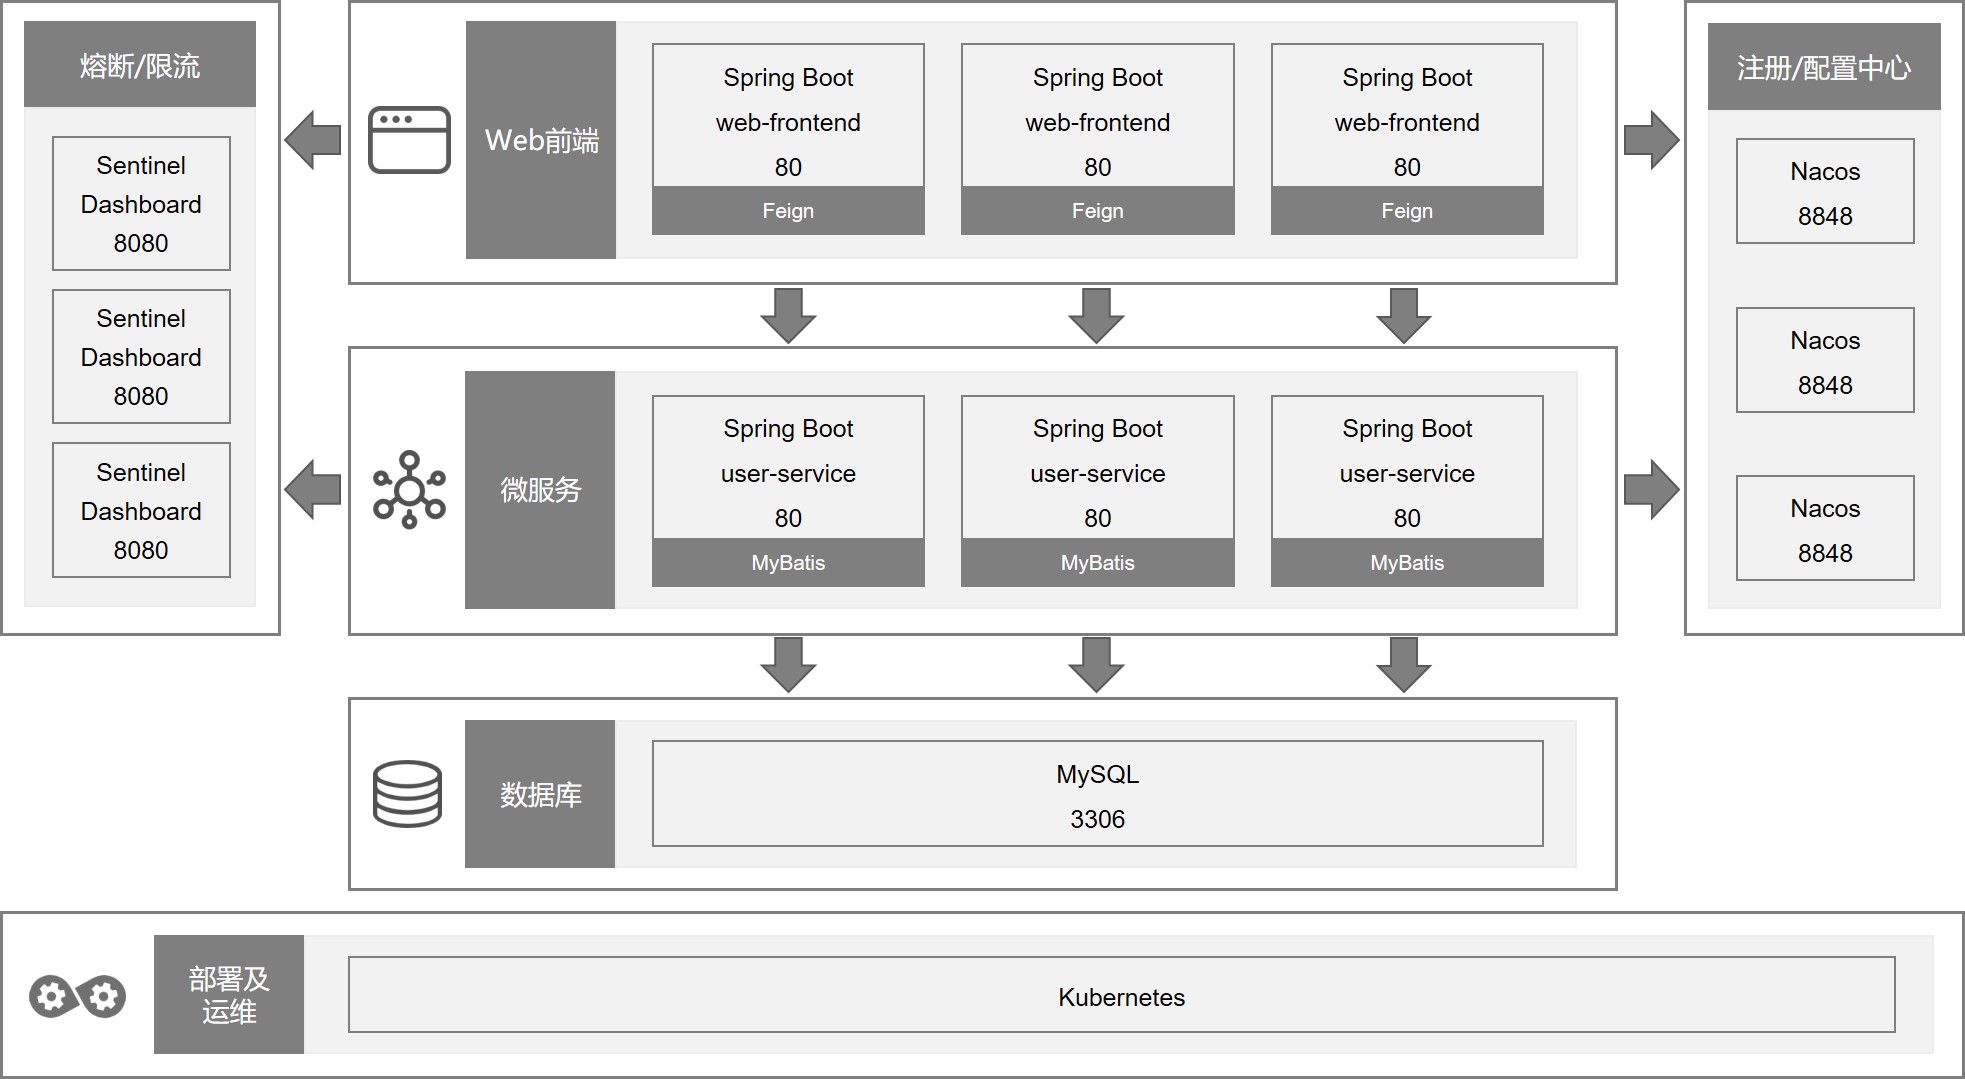Select the 部署及运维 label block

point(229,994)
